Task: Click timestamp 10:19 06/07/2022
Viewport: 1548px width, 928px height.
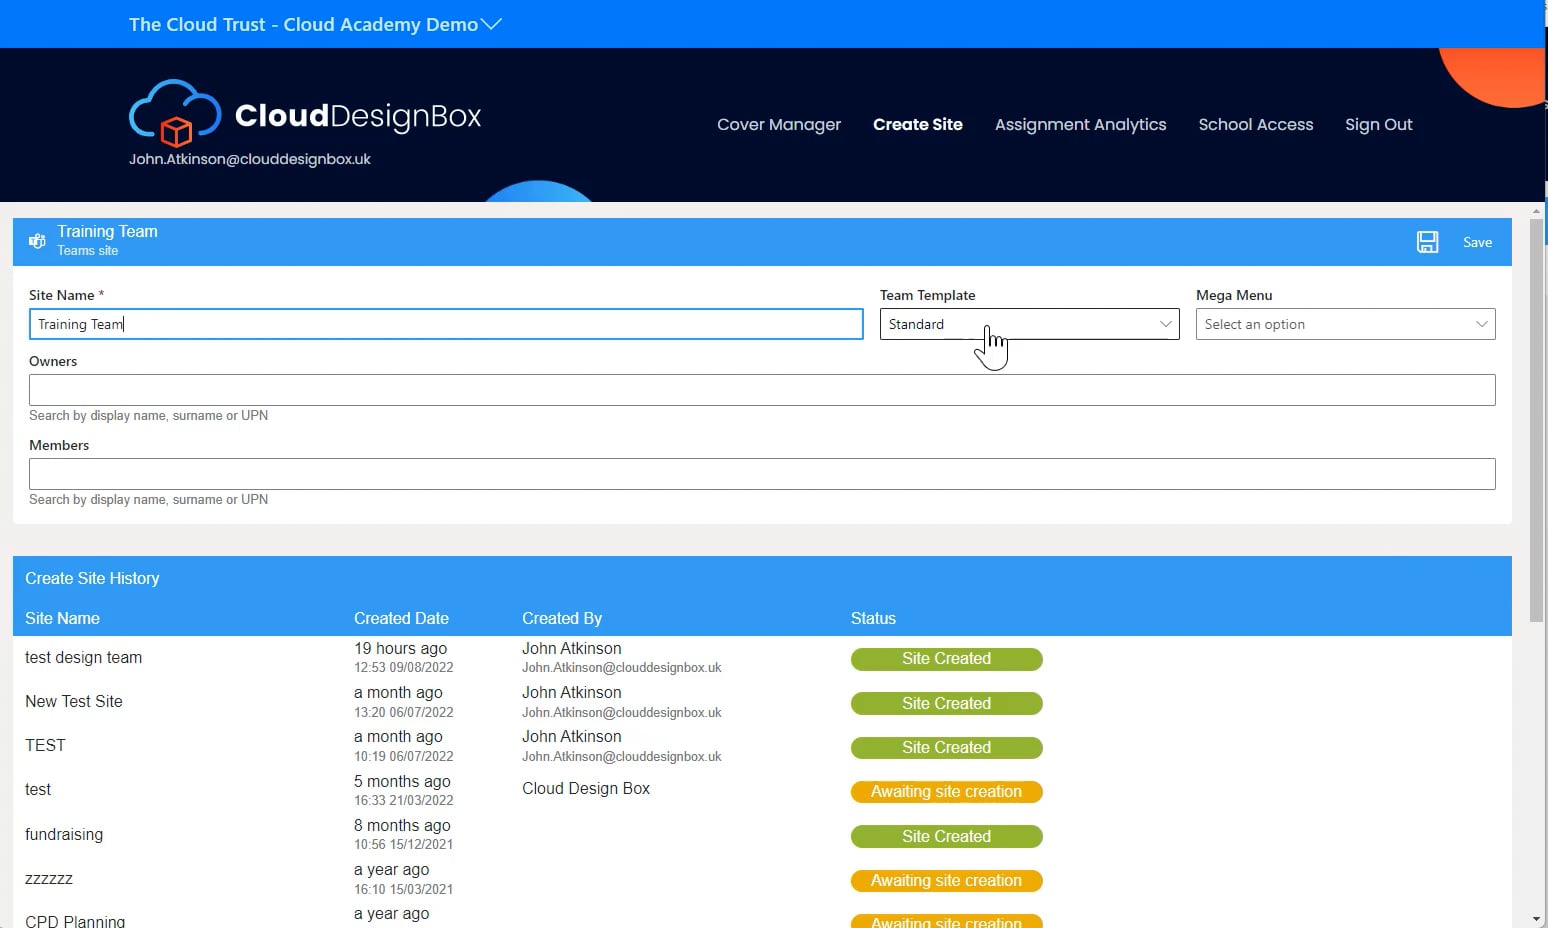Action: point(404,756)
